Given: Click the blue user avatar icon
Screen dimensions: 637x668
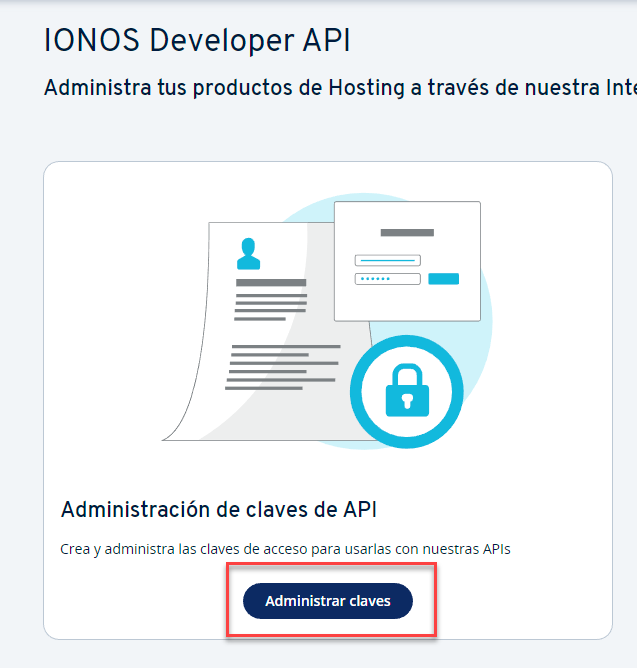Looking at the screenshot, I should coord(248,253).
